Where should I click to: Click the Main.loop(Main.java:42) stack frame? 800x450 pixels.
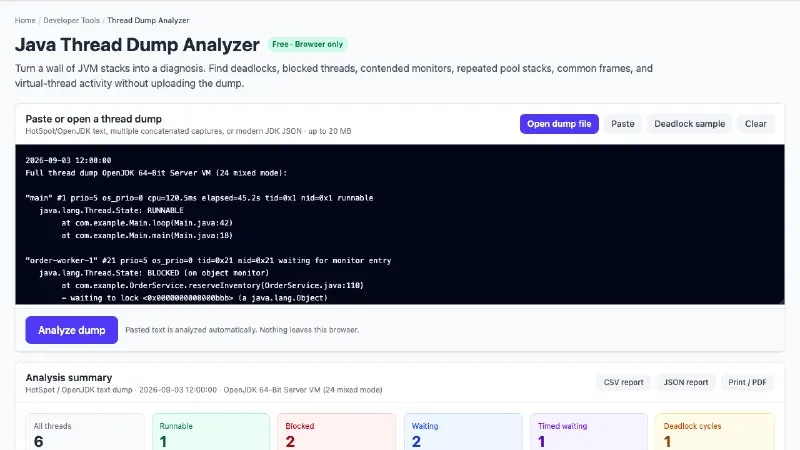pos(147,223)
